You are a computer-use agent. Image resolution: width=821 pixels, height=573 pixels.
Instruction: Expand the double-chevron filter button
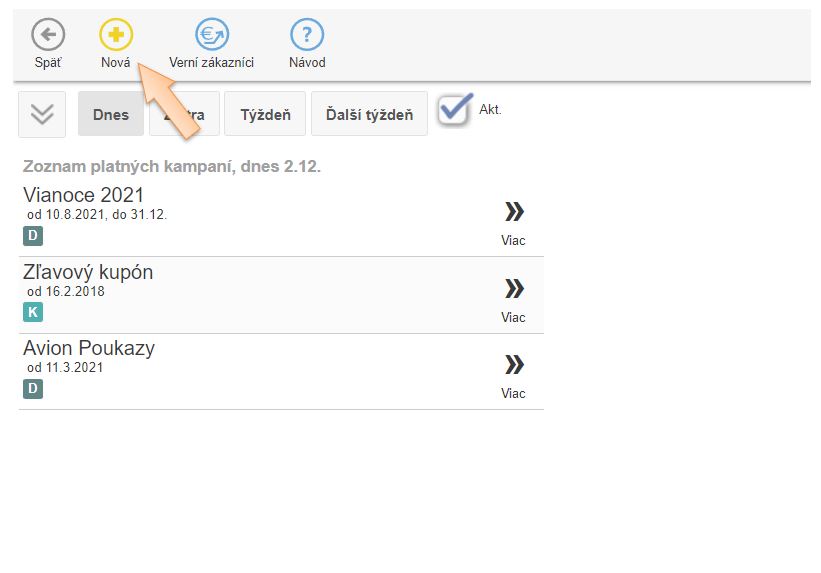coord(42,114)
